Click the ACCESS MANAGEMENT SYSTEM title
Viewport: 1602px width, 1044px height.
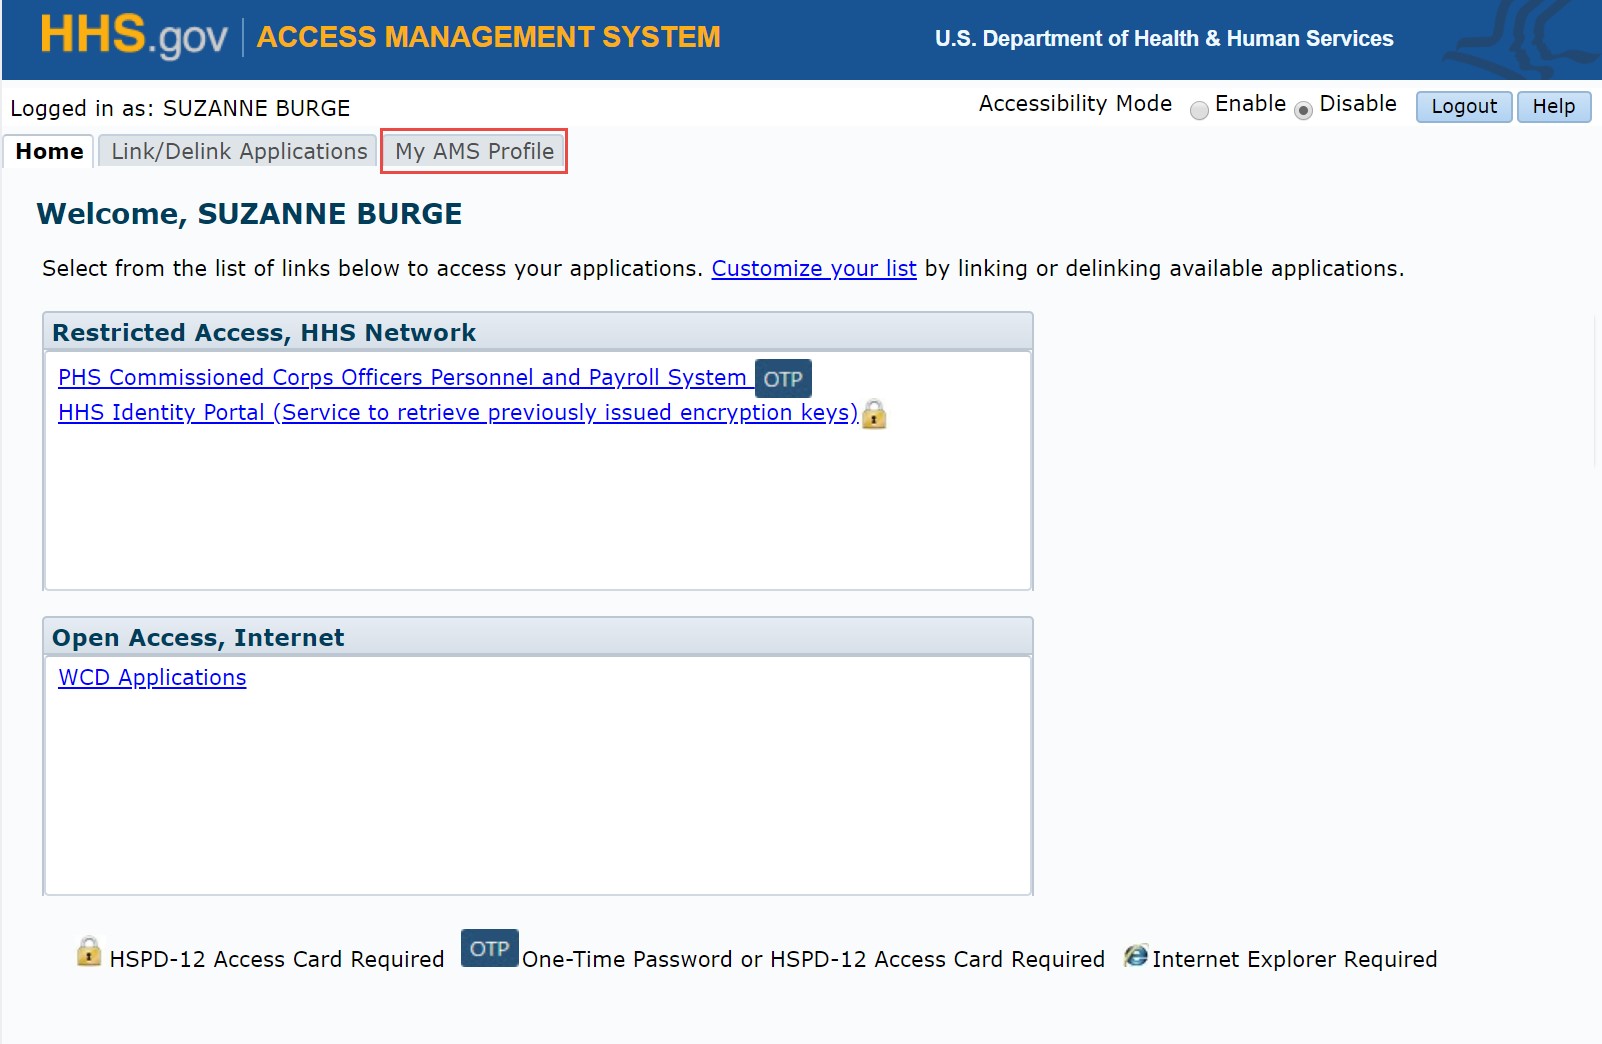pos(489,37)
